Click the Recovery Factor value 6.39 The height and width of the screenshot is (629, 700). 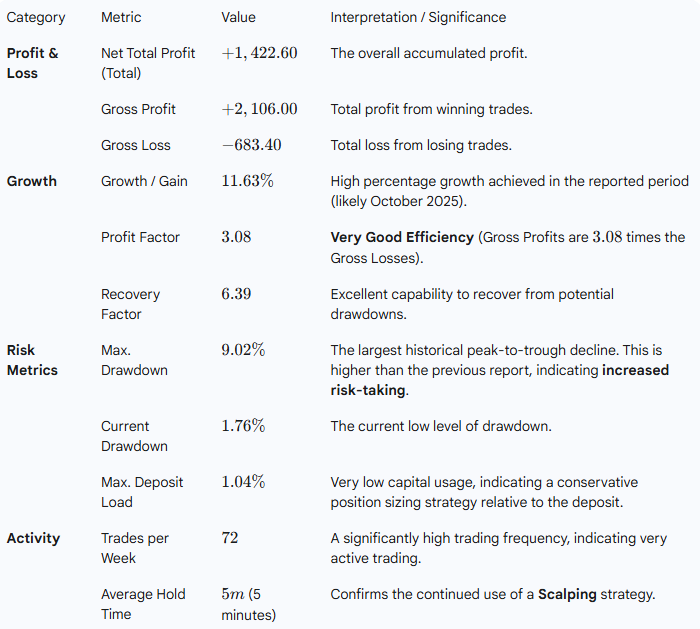click(x=236, y=294)
